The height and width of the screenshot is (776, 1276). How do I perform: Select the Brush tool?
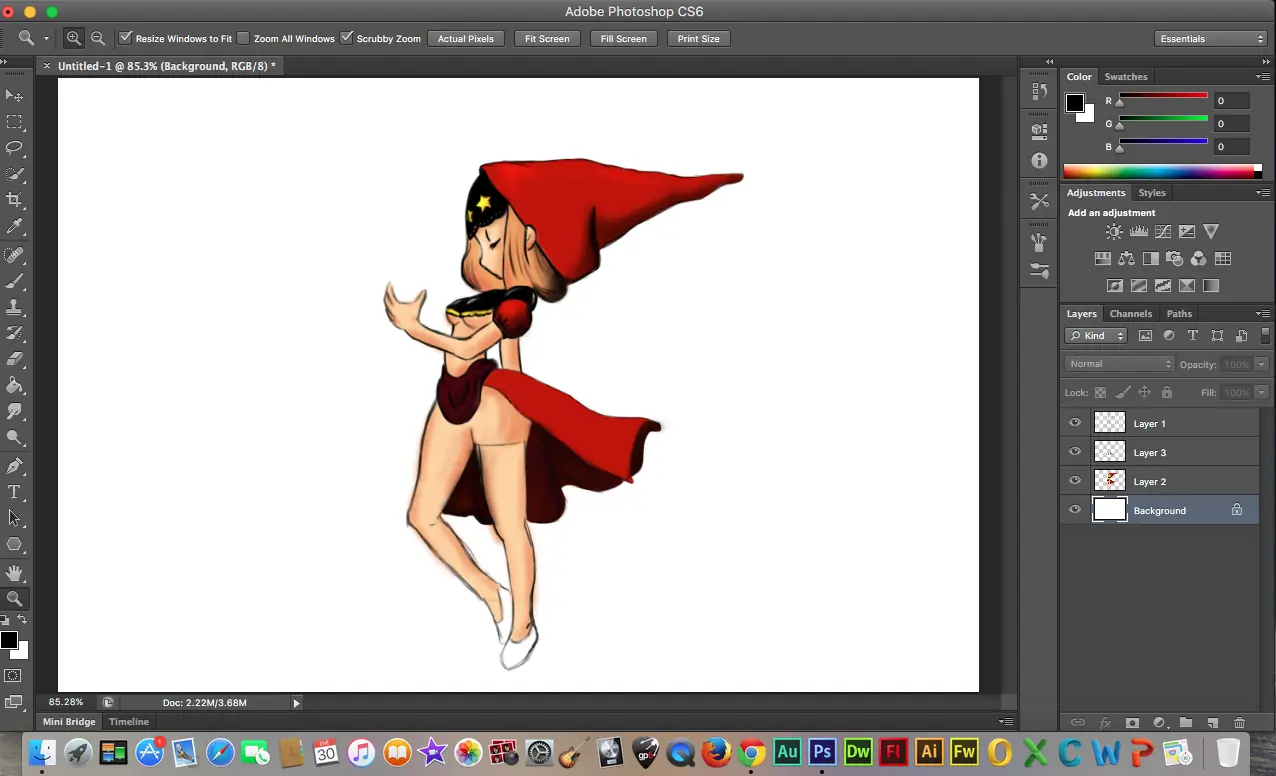click(x=14, y=281)
